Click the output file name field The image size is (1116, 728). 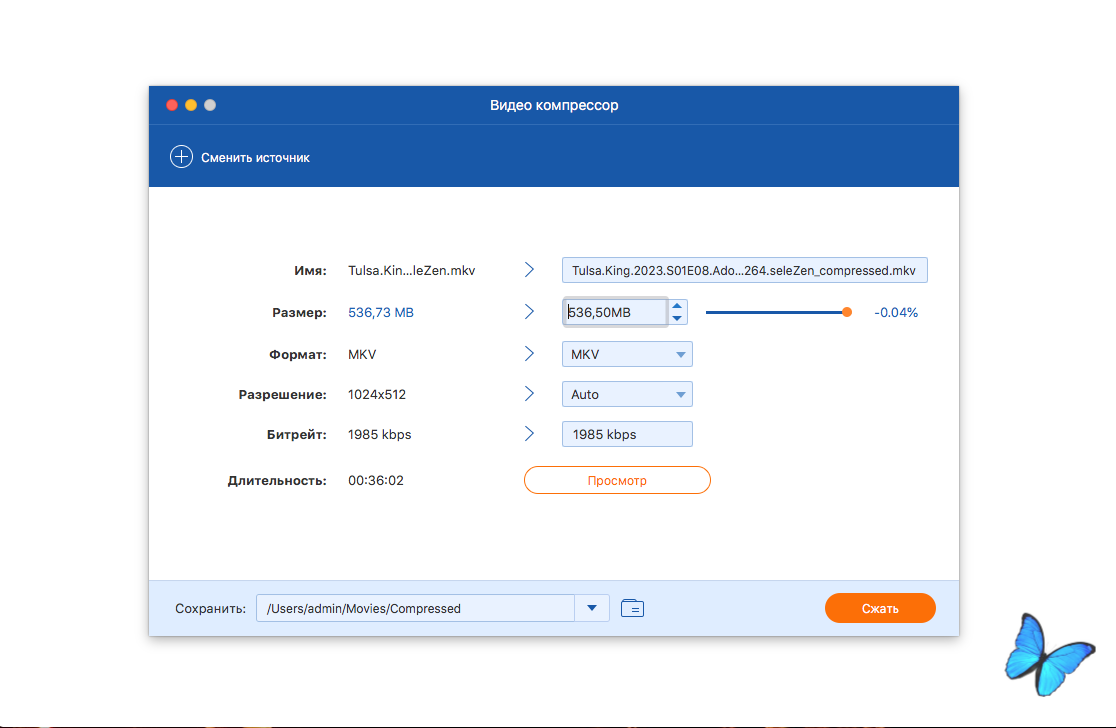[744, 270]
